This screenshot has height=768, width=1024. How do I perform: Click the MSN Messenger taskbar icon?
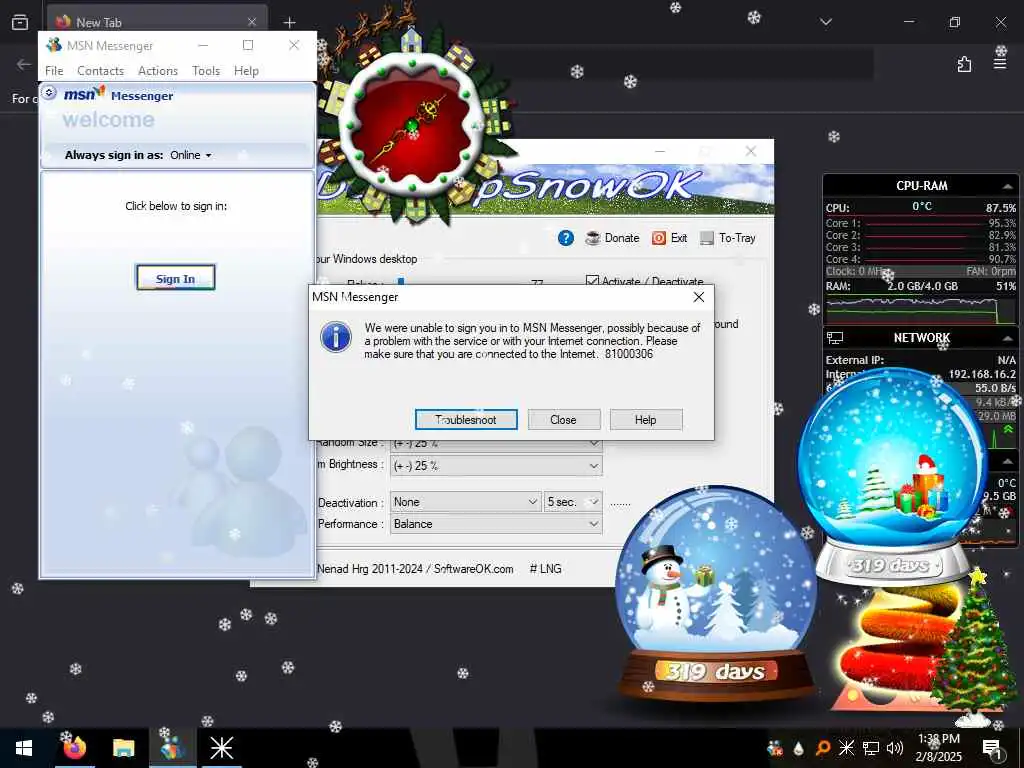click(x=172, y=748)
